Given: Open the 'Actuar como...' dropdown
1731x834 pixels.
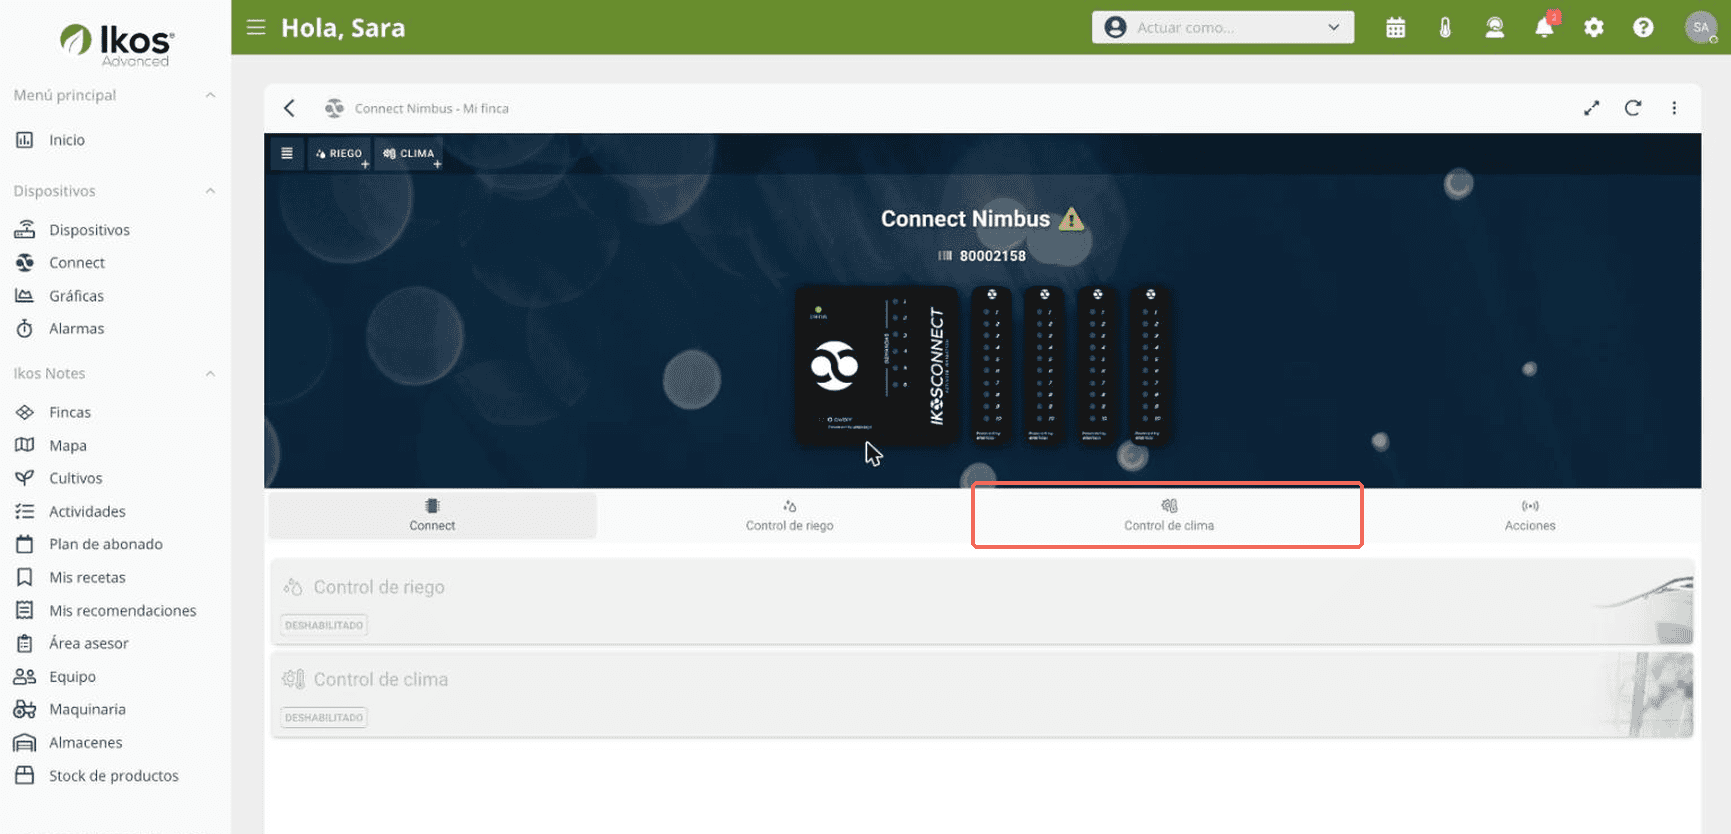Looking at the screenshot, I should pyautogui.click(x=1222, y=27).
